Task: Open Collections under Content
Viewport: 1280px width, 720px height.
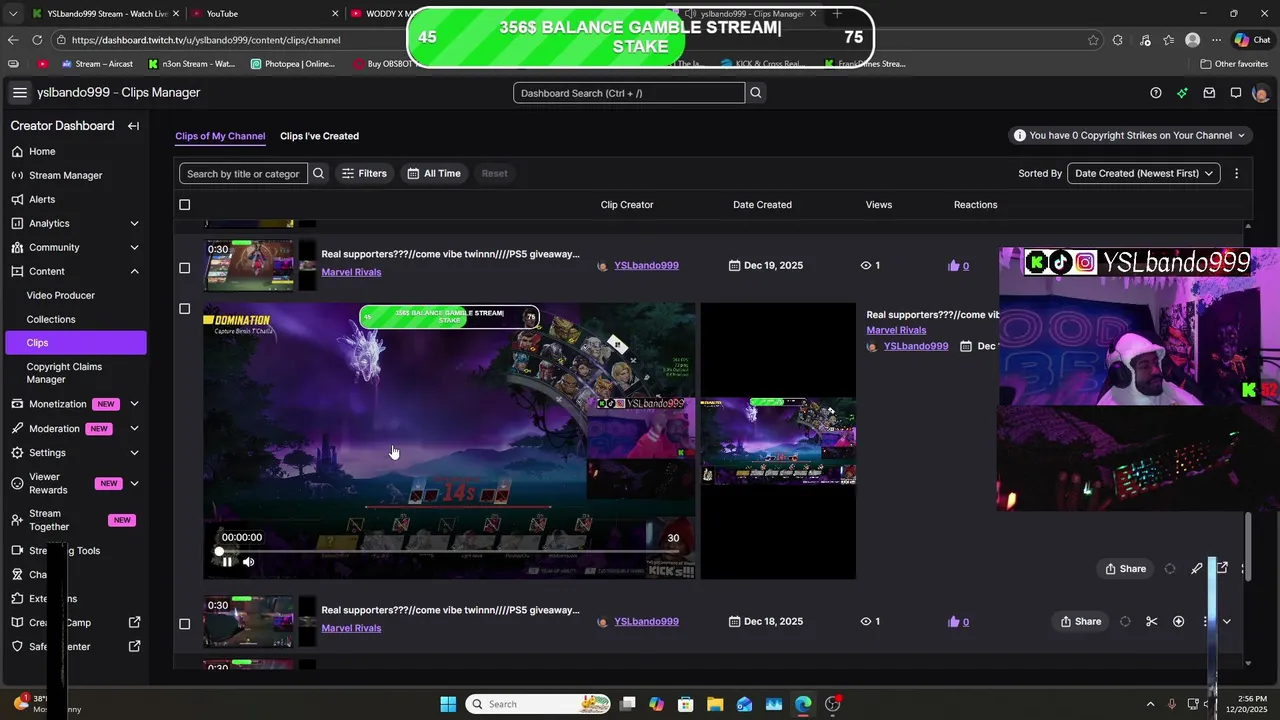Action: 51,319
